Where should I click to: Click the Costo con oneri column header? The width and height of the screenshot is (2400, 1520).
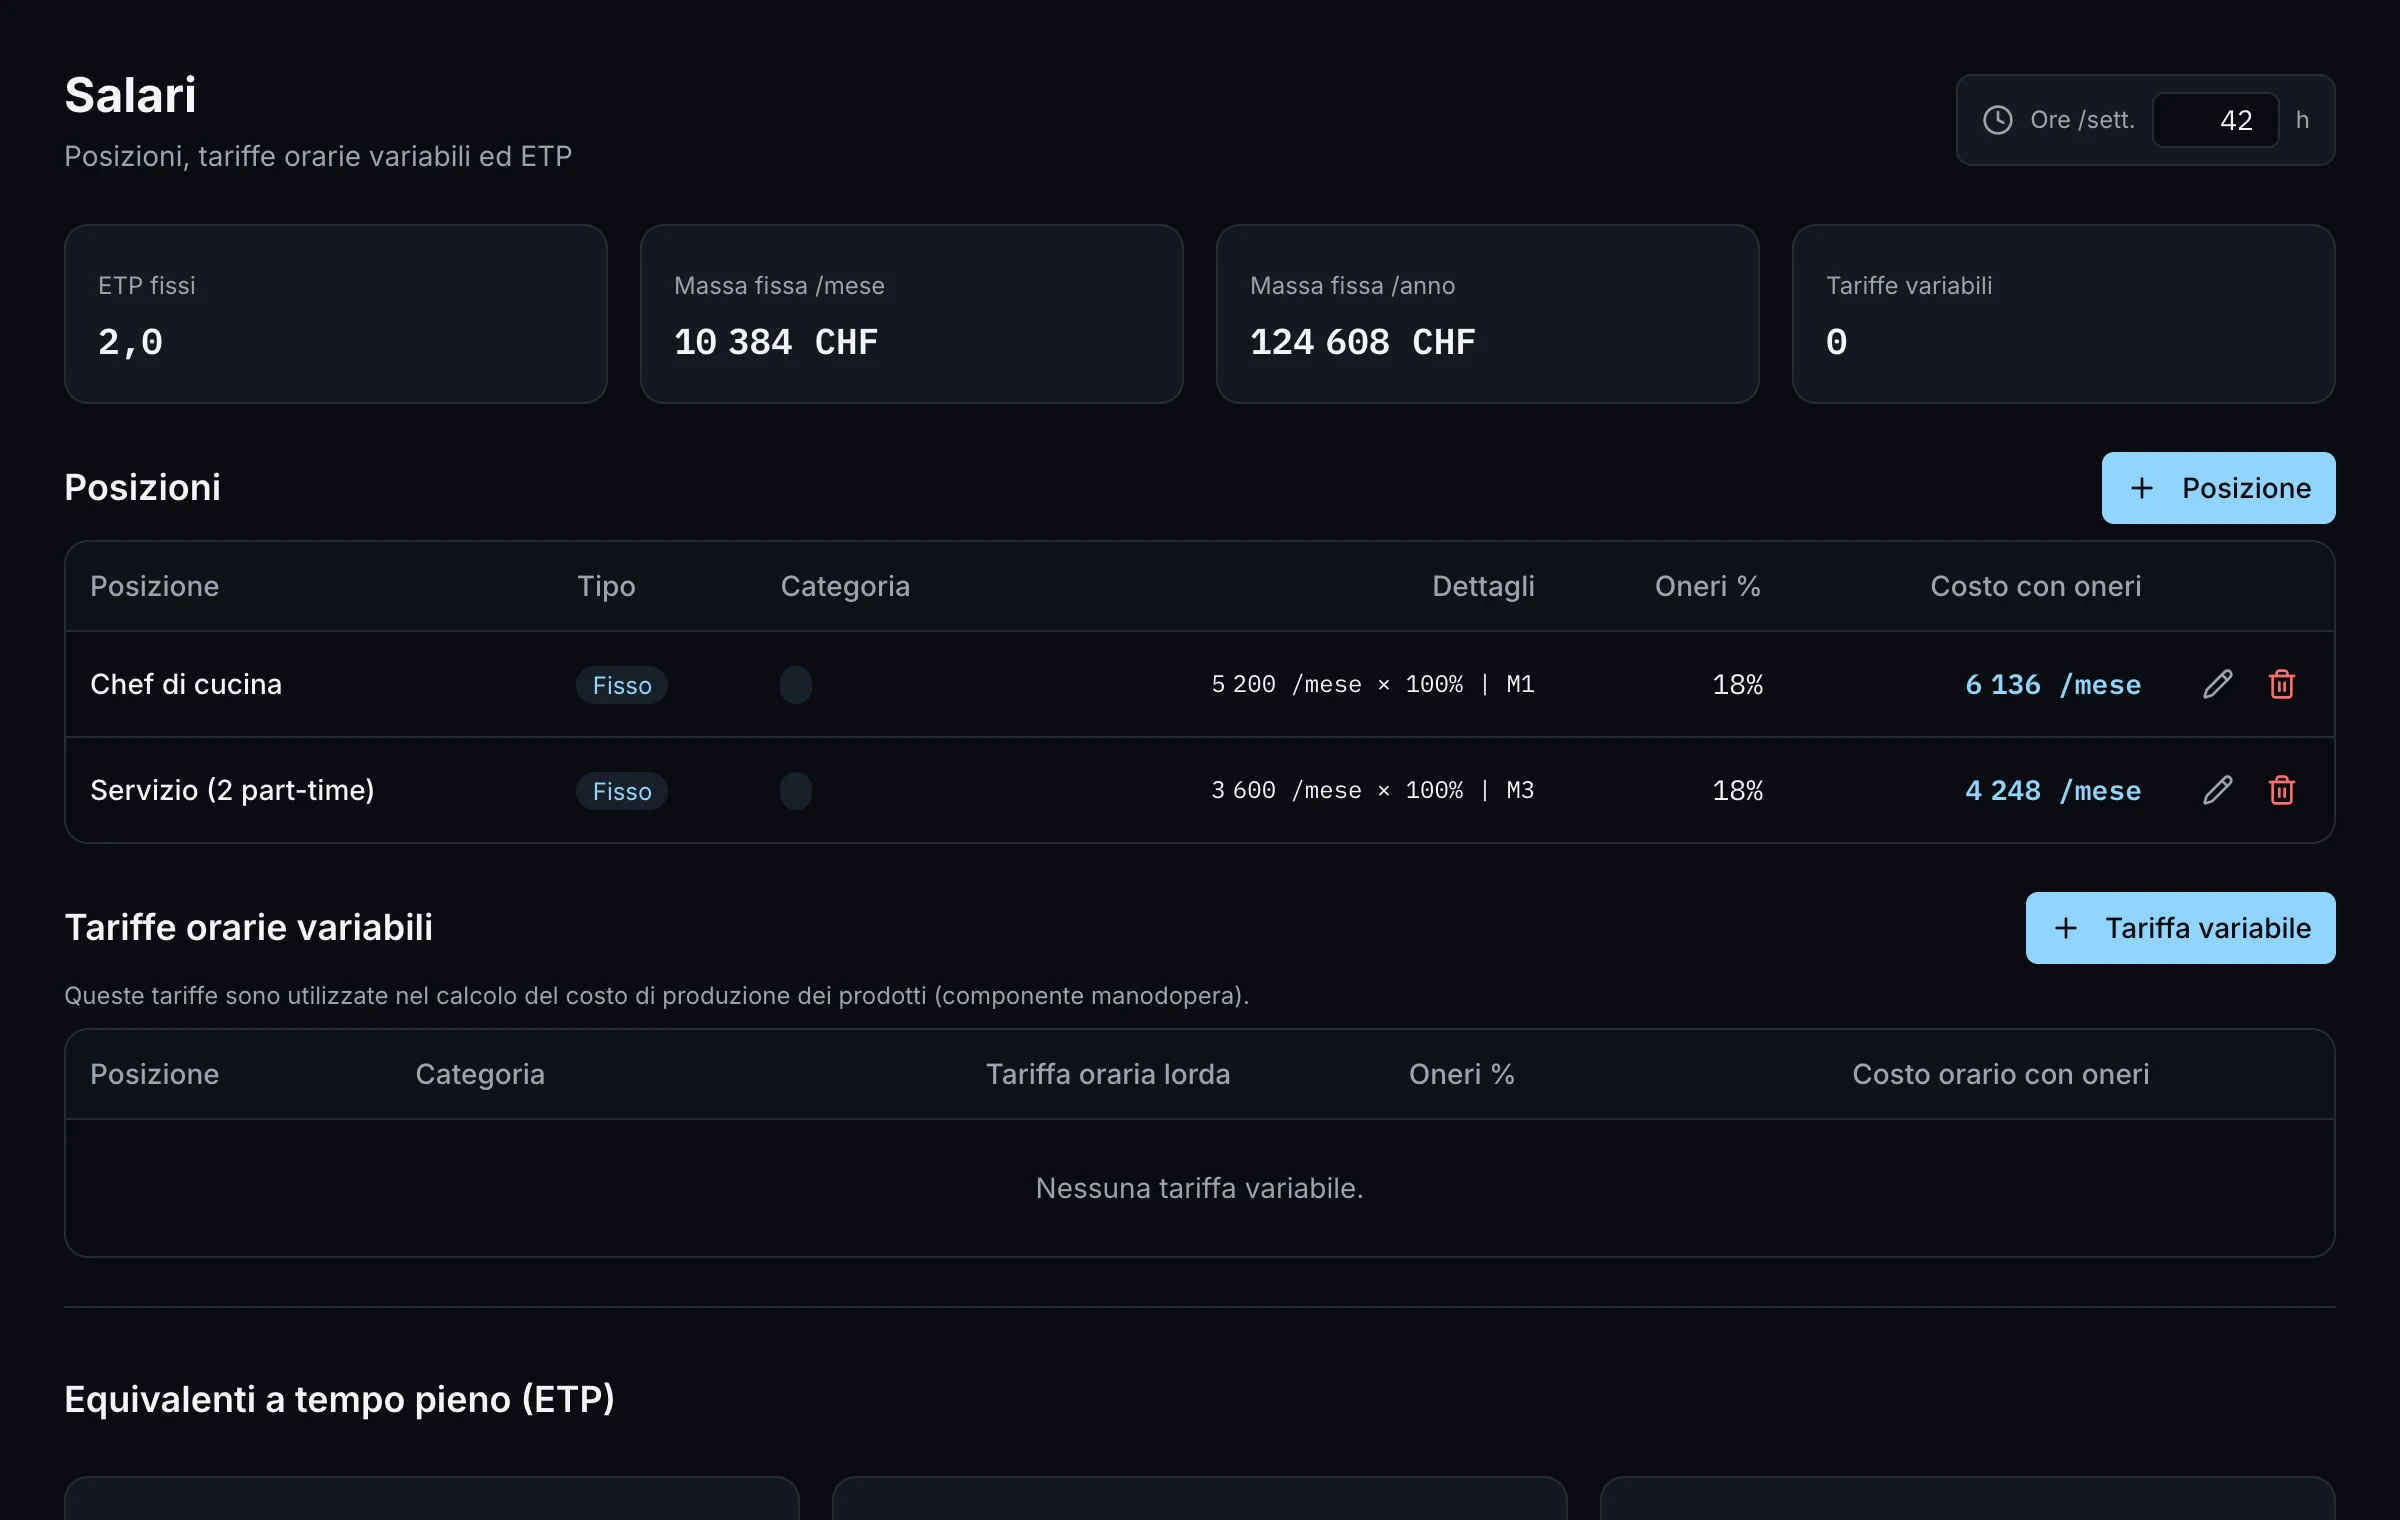click(2035, 586)
